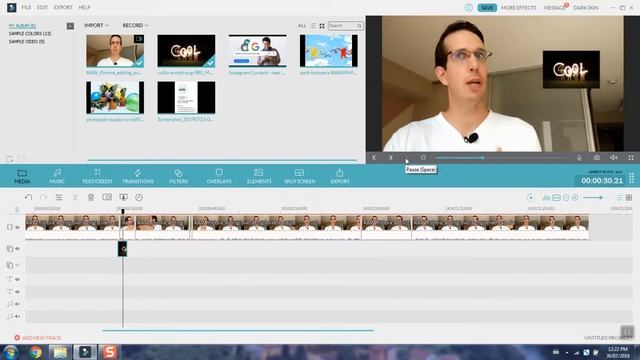
Task: Open the RECORD dropdown
Action: (x=135, y=25)
